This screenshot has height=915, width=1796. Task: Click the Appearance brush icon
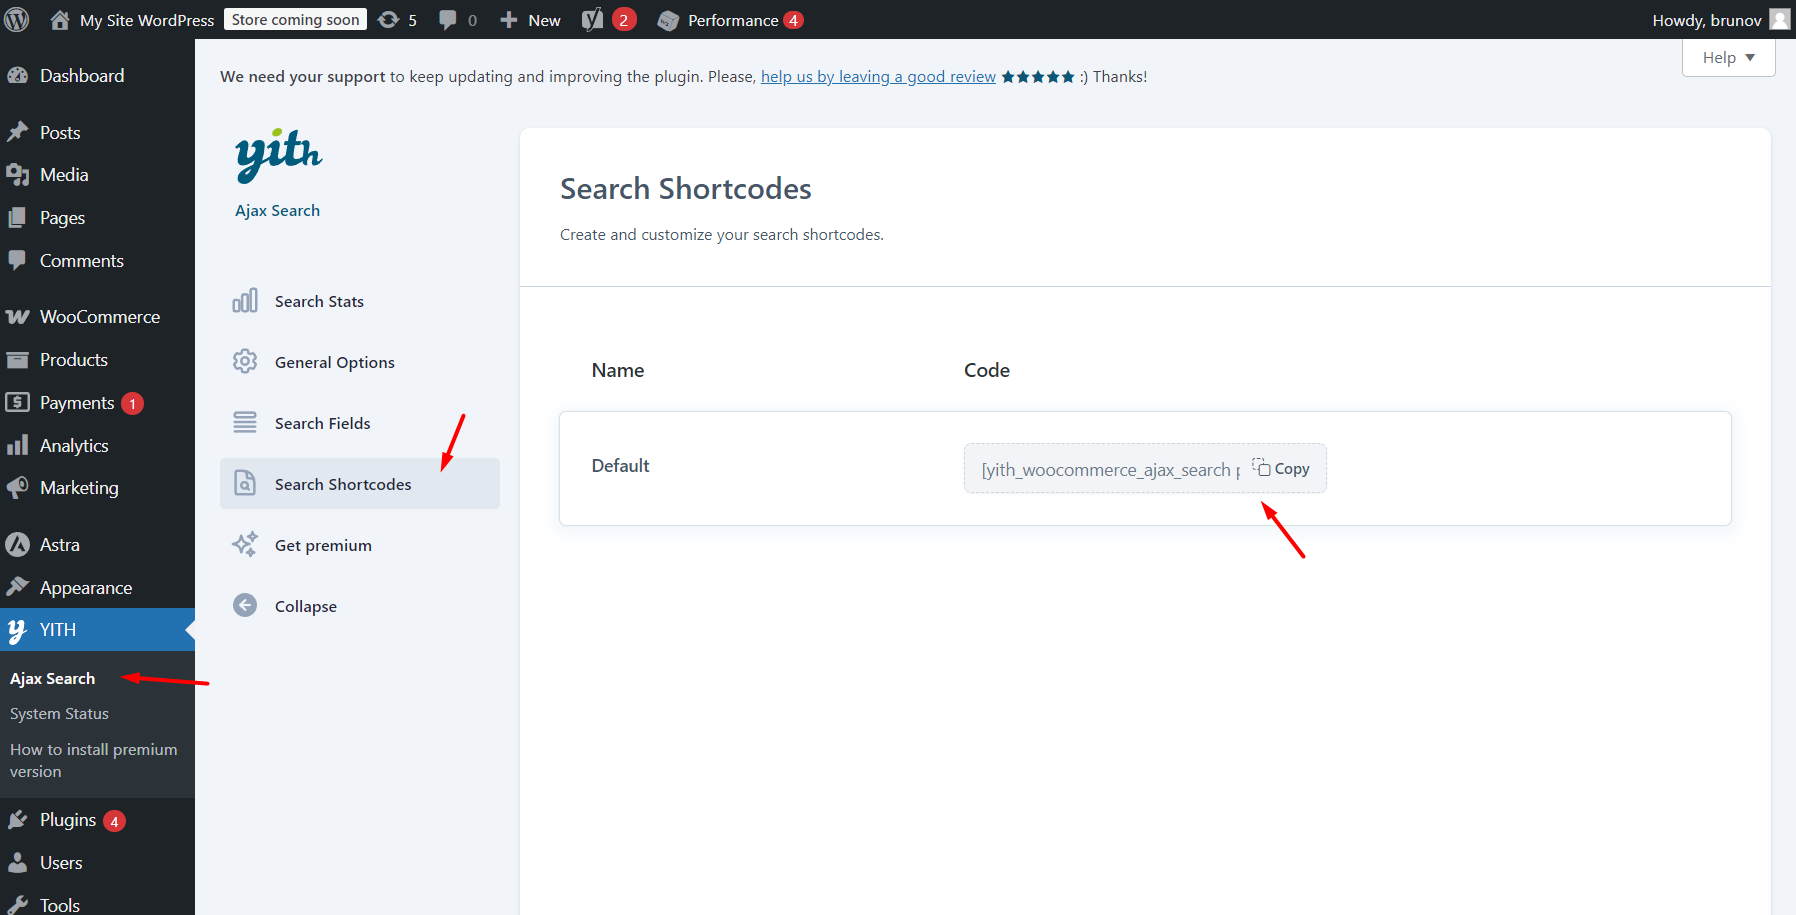click(17, 587)
